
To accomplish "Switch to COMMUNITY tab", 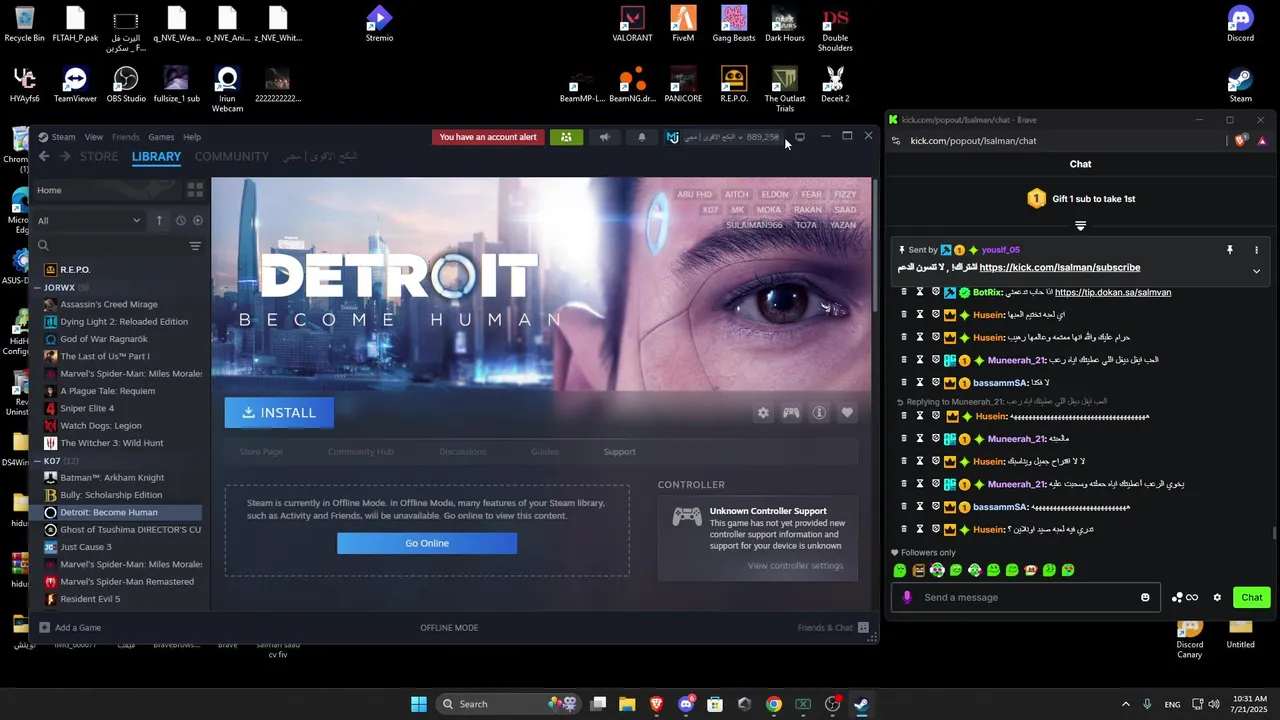I will tap(232, 157).
